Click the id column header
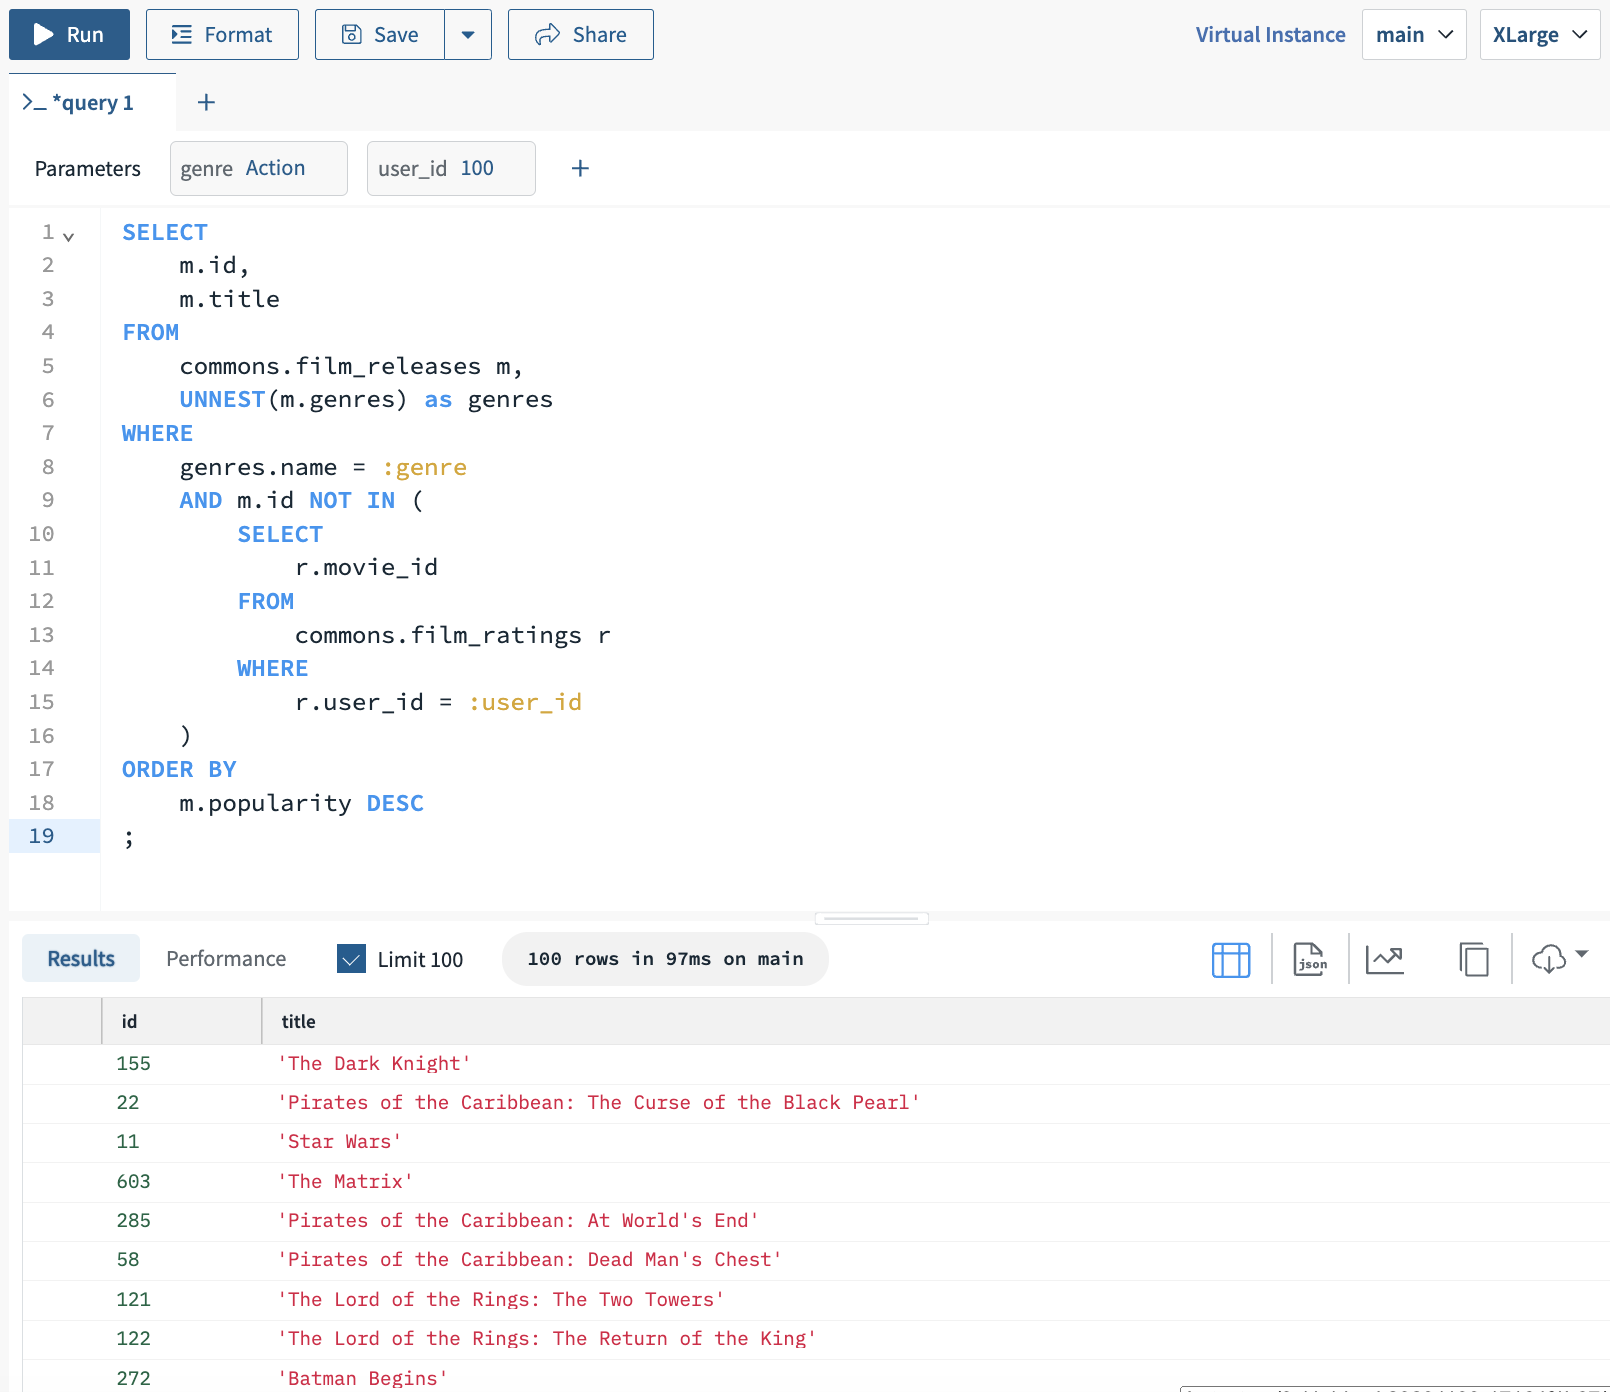 [182, 1021]
